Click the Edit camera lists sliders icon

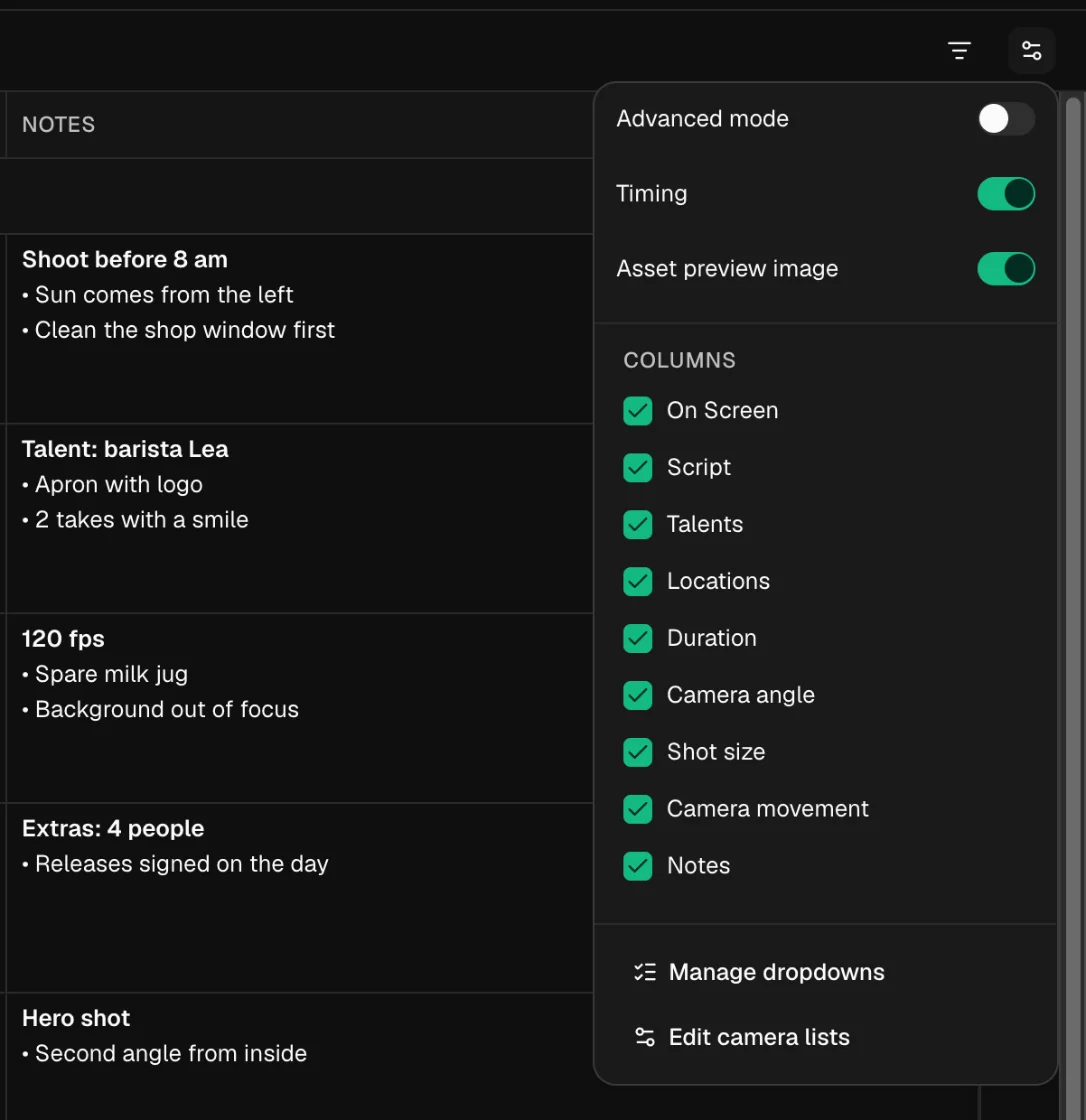pos(644,1037)
